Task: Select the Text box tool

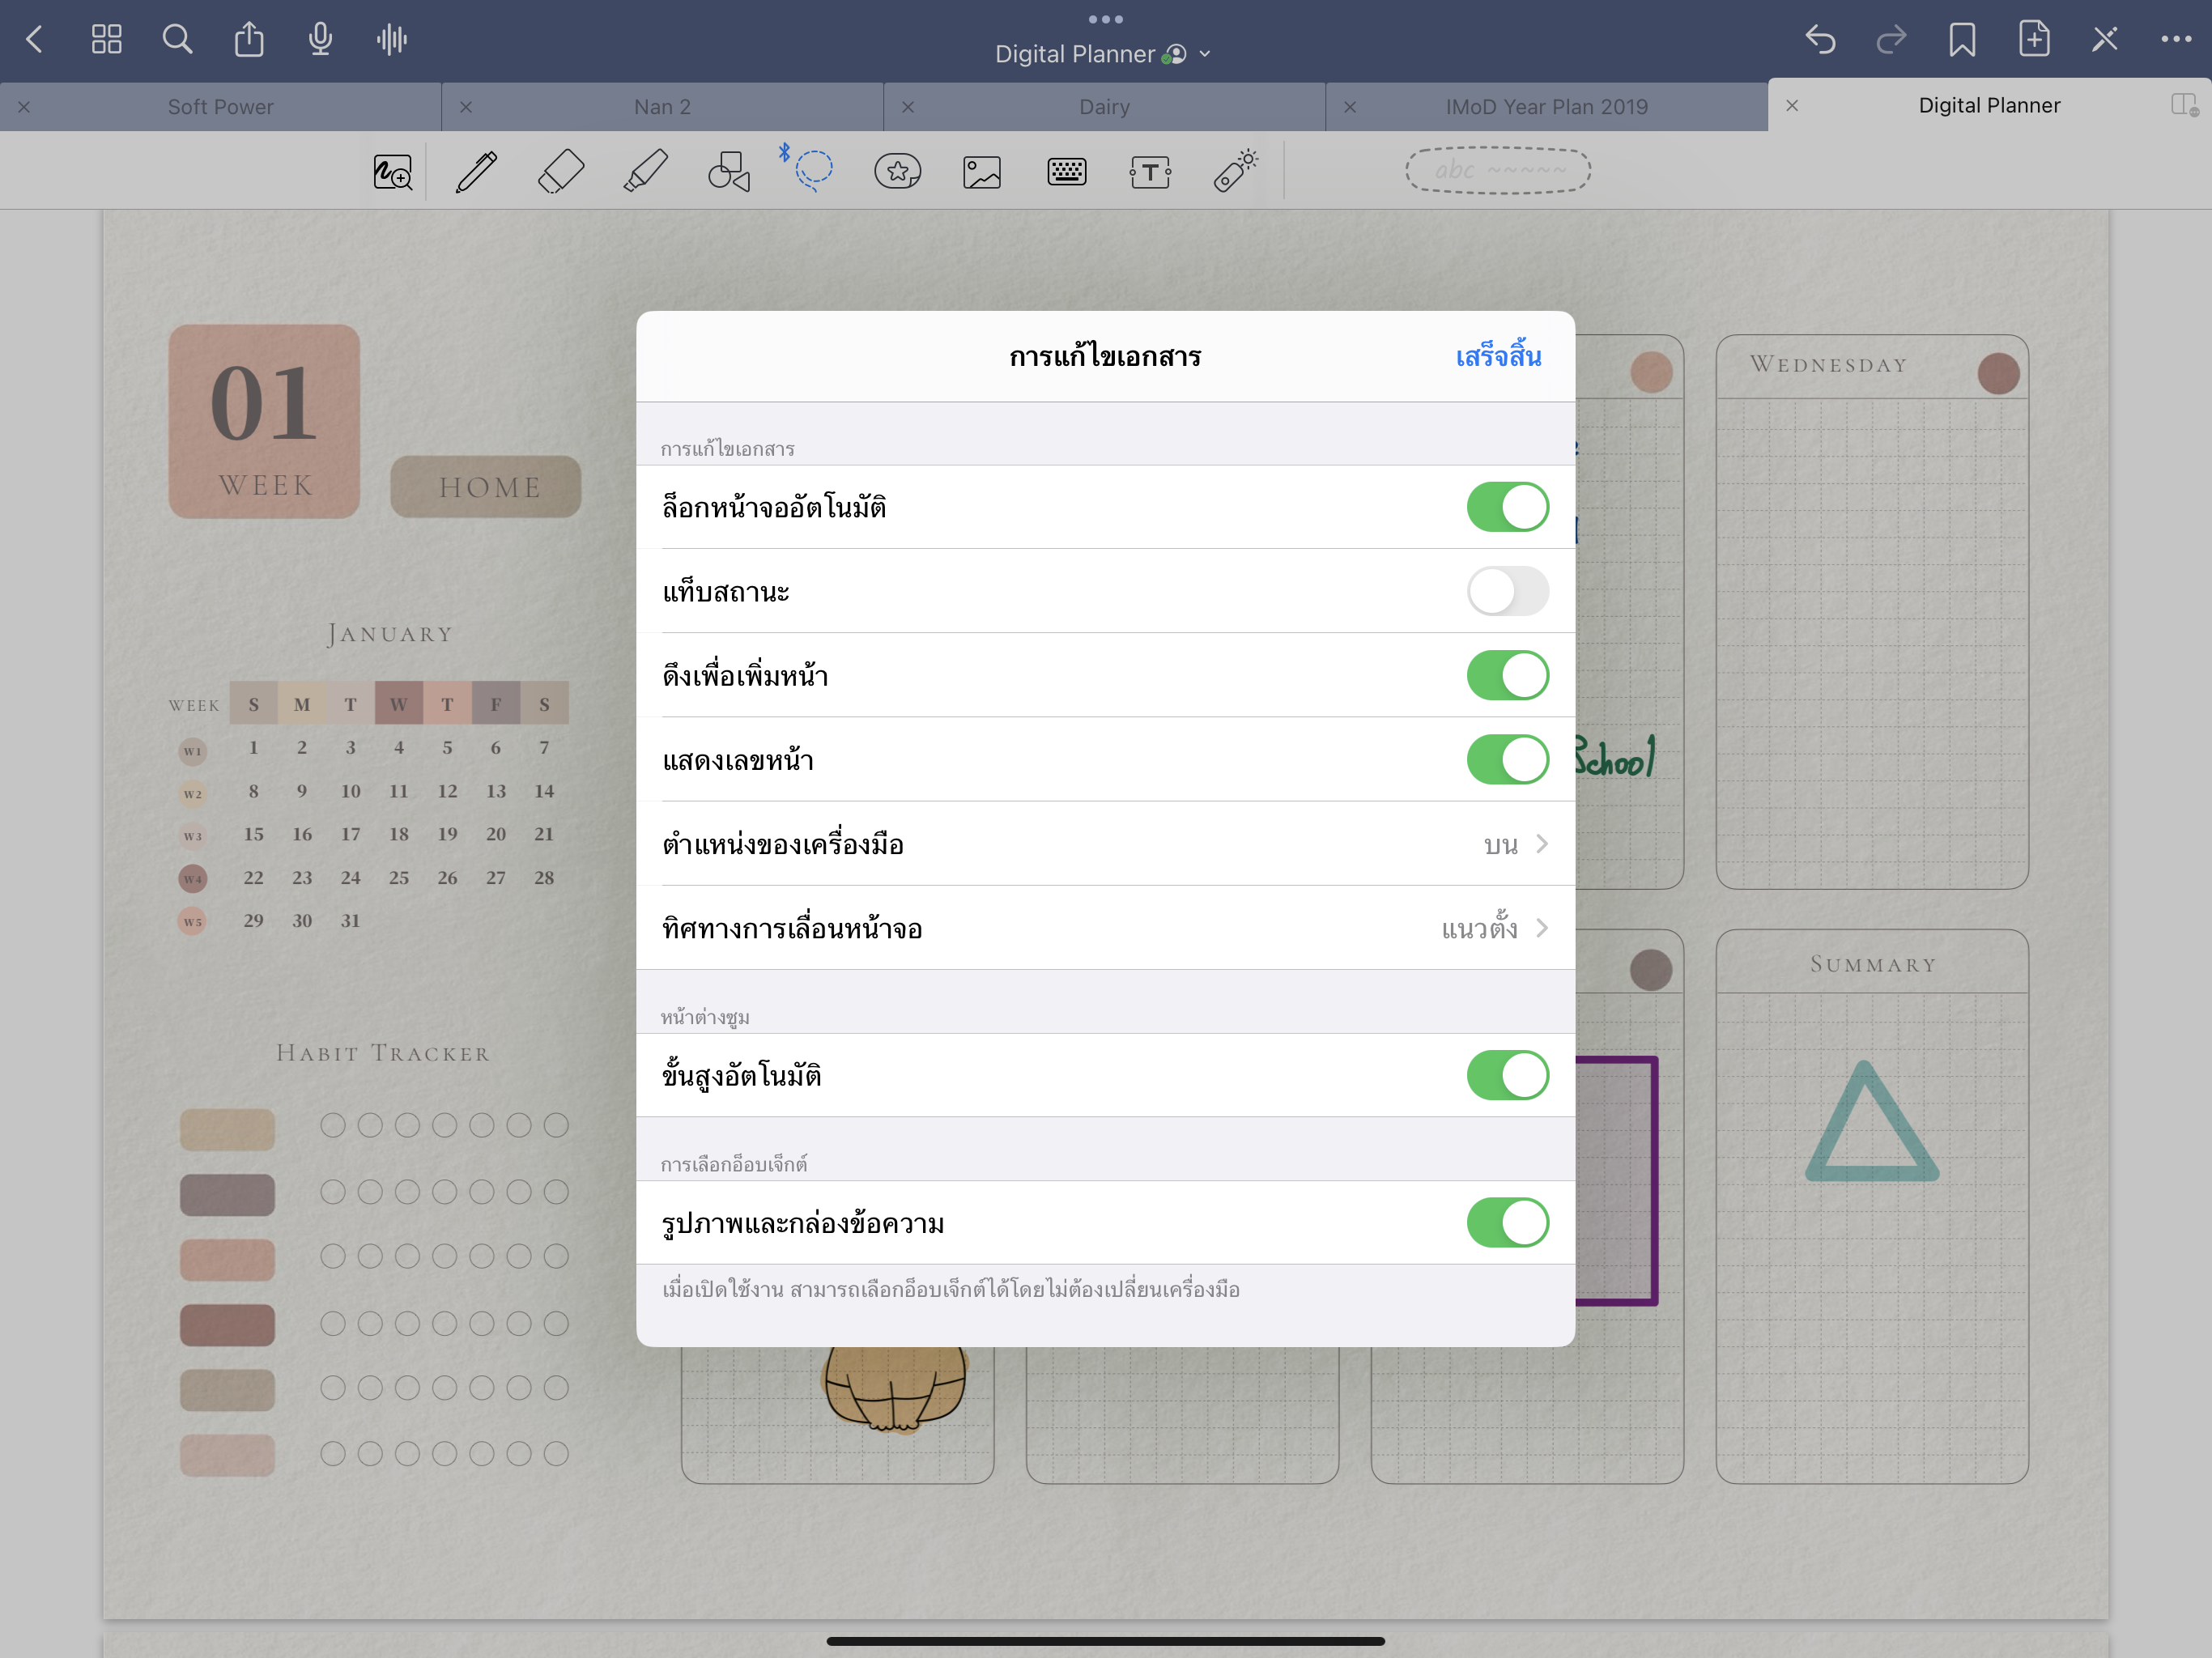Action: [1150, 172]
